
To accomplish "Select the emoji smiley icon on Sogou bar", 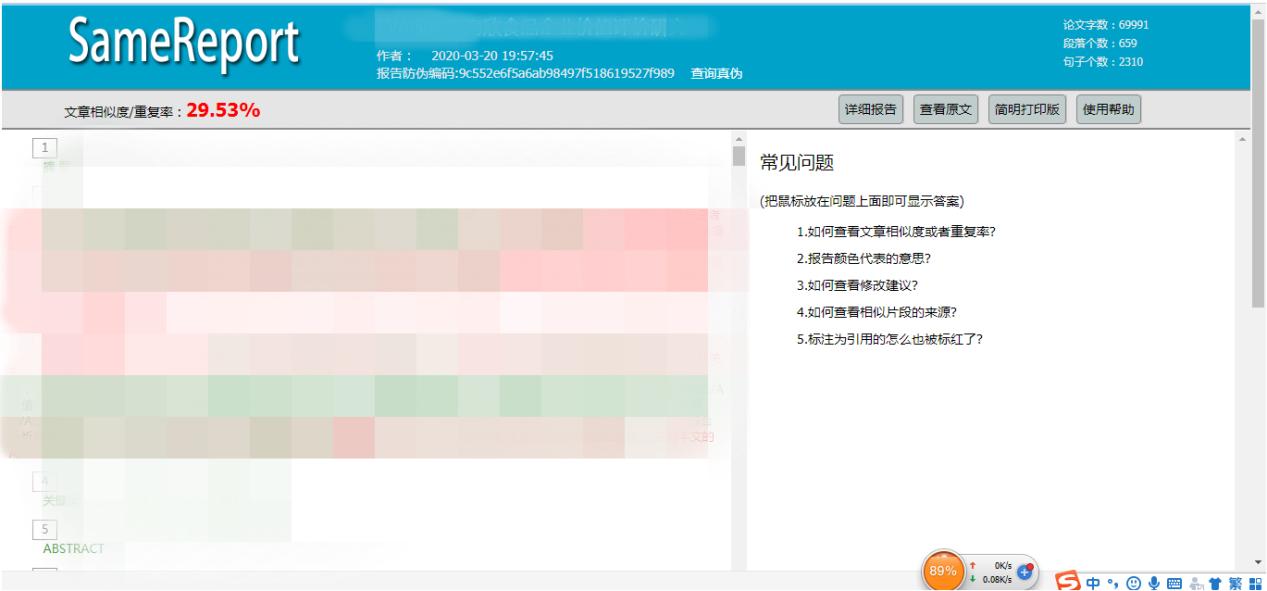I will [1134, 581].
